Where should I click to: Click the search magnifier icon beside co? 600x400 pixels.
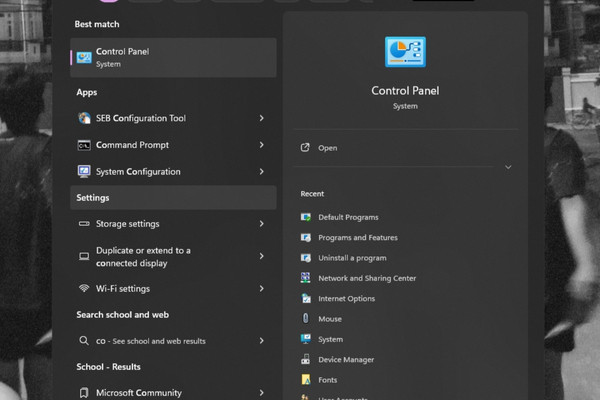click(84, 340)
